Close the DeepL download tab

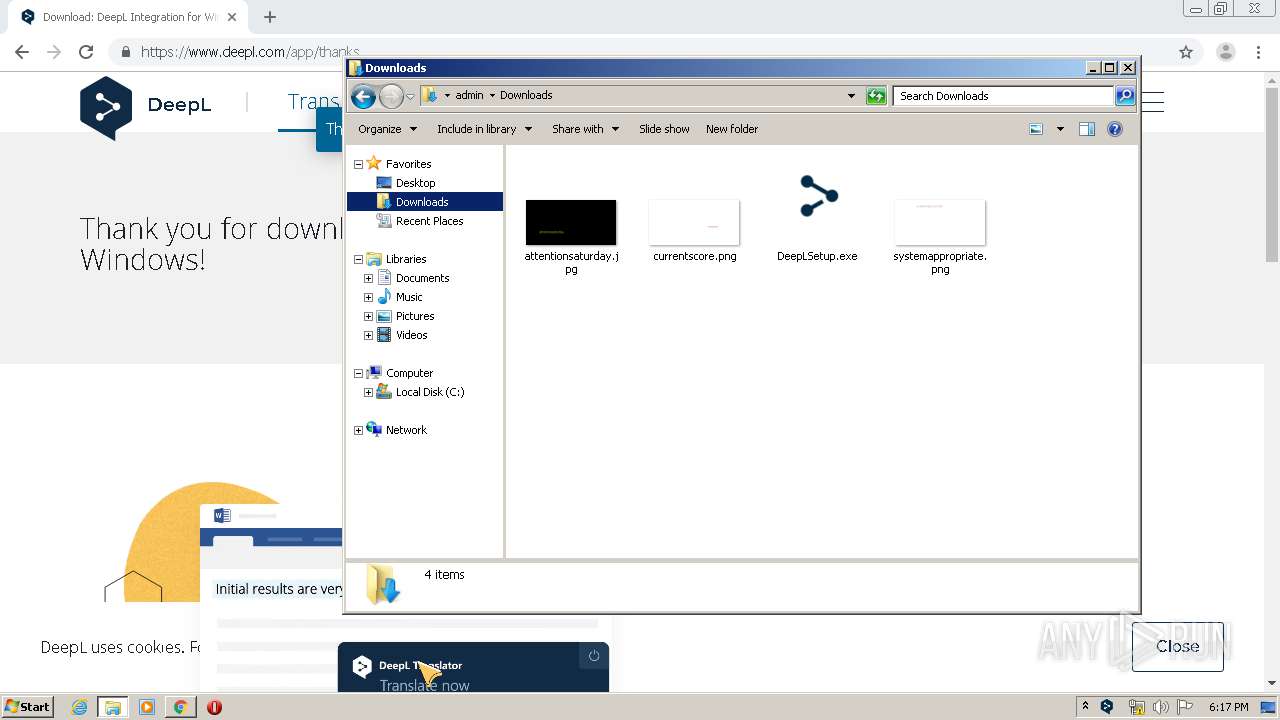[x=232, y=17]
